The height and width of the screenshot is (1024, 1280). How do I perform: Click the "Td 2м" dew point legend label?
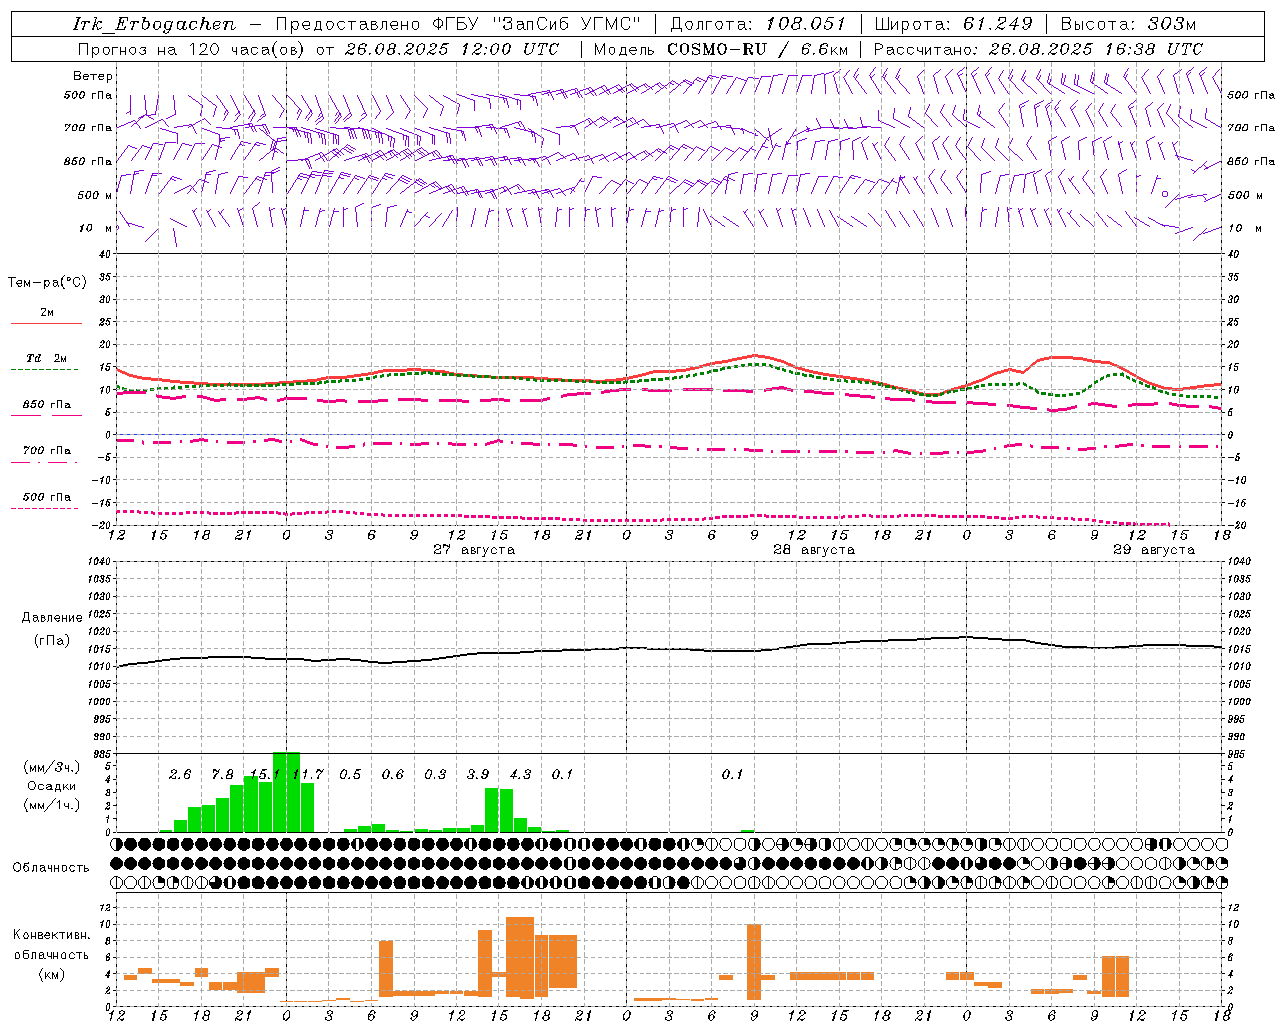pos(47,358)
